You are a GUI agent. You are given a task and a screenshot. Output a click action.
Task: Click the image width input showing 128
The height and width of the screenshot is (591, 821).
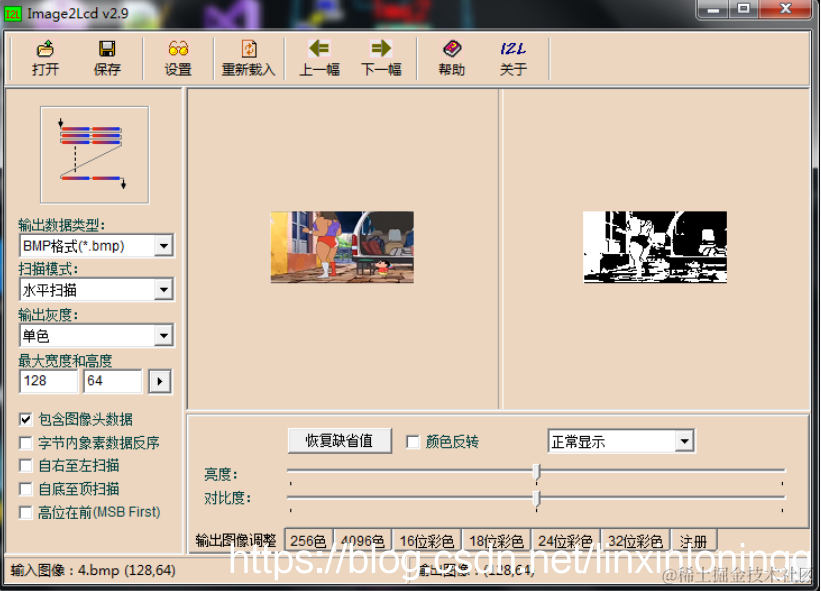tap(47, 381)
